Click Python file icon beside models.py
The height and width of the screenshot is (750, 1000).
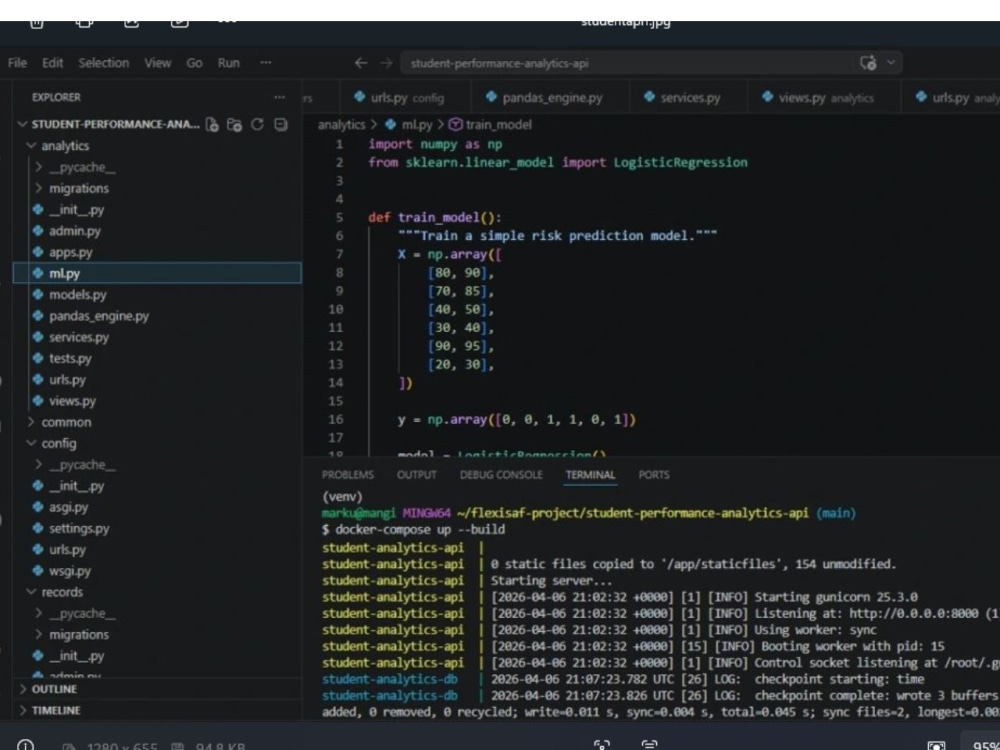click(38, 295)
